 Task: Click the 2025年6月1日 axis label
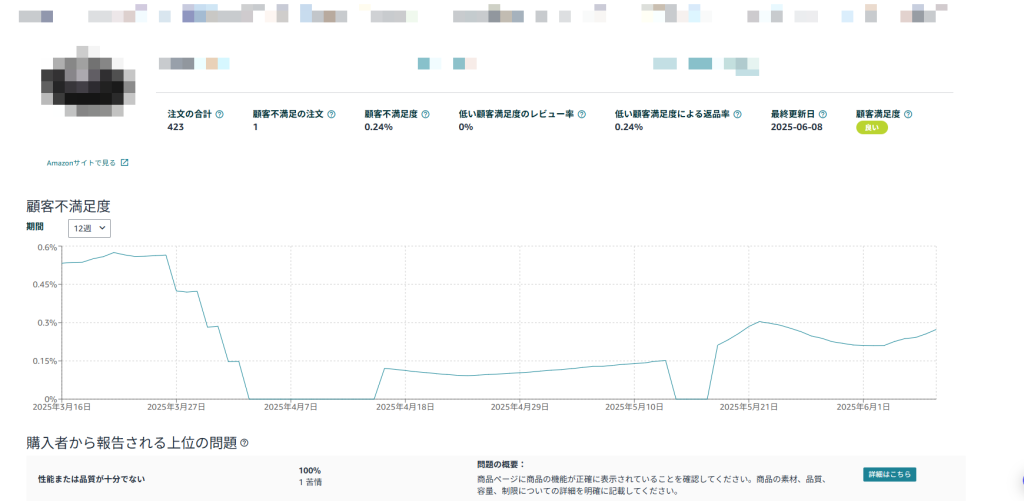863,406
